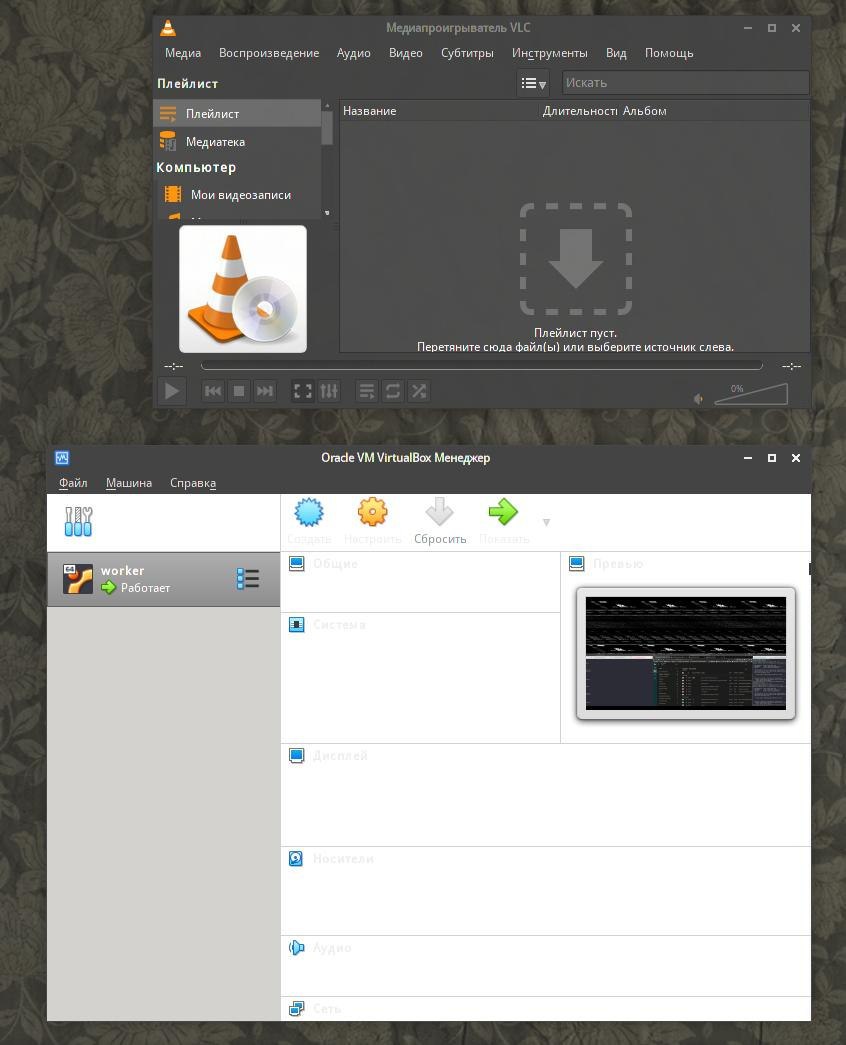846x1045 pixels.
Task: Click the Превью section icon
Action: (x=577, y=563)
